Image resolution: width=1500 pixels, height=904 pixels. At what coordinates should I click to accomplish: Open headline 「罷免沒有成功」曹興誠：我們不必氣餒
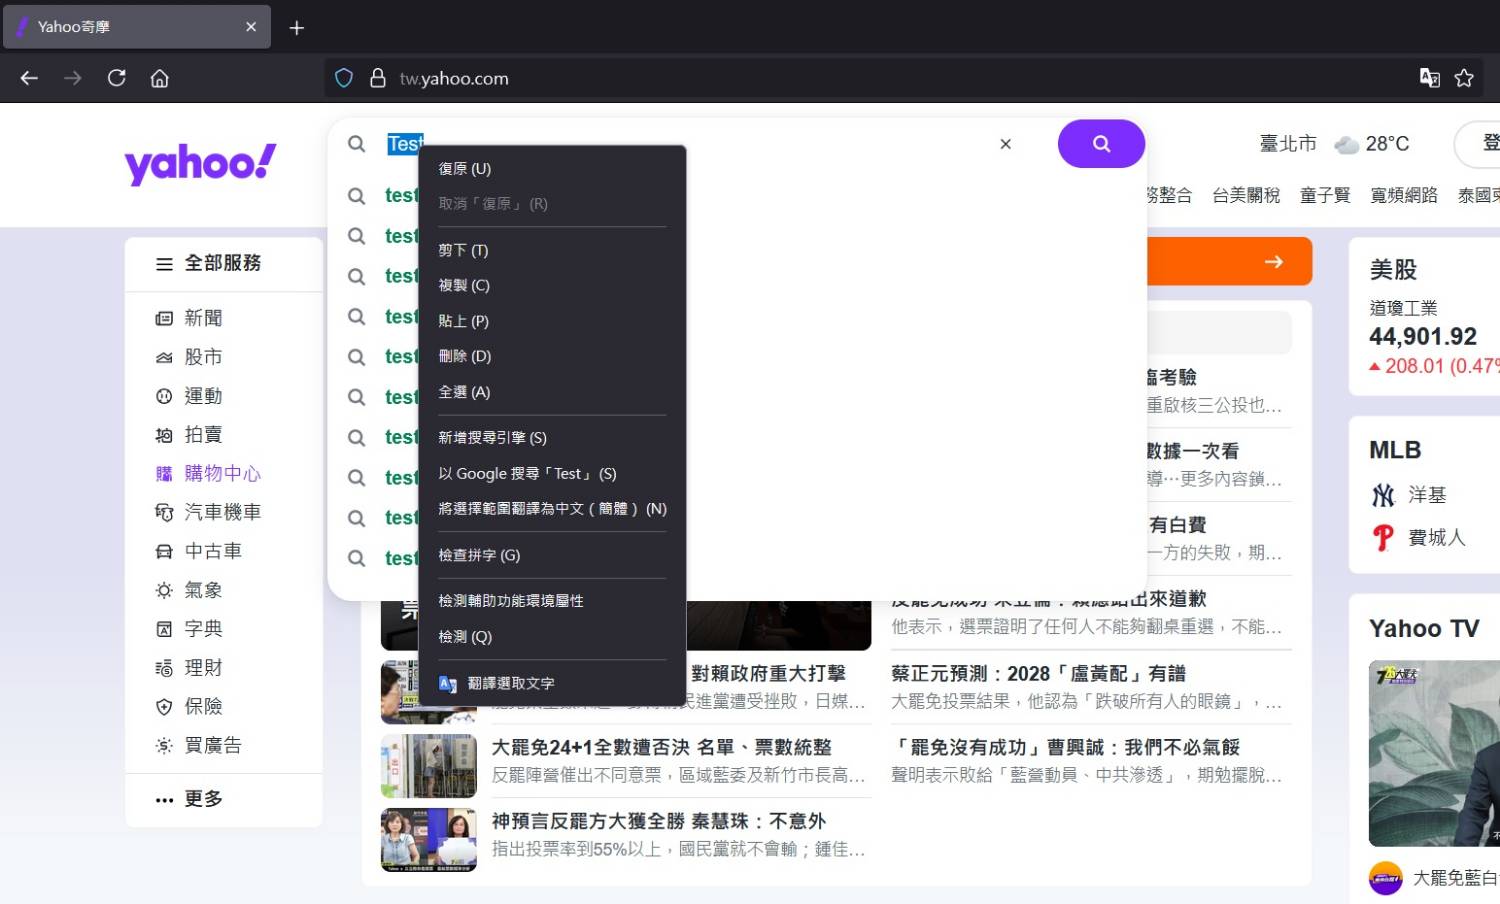coord(1066,748)
